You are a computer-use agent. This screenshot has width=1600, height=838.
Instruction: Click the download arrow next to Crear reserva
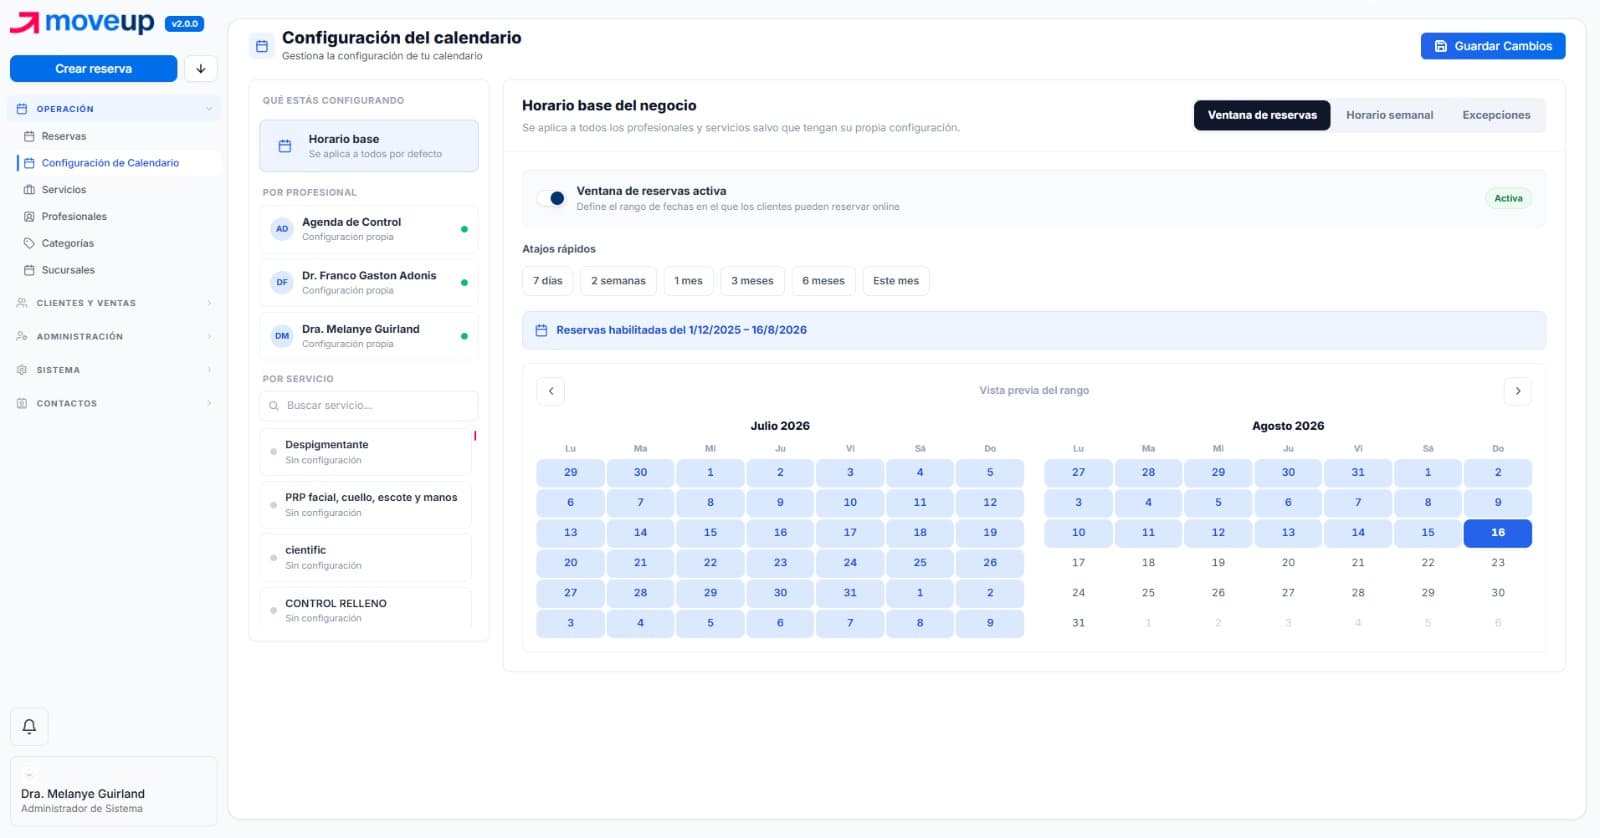point(201,69)
